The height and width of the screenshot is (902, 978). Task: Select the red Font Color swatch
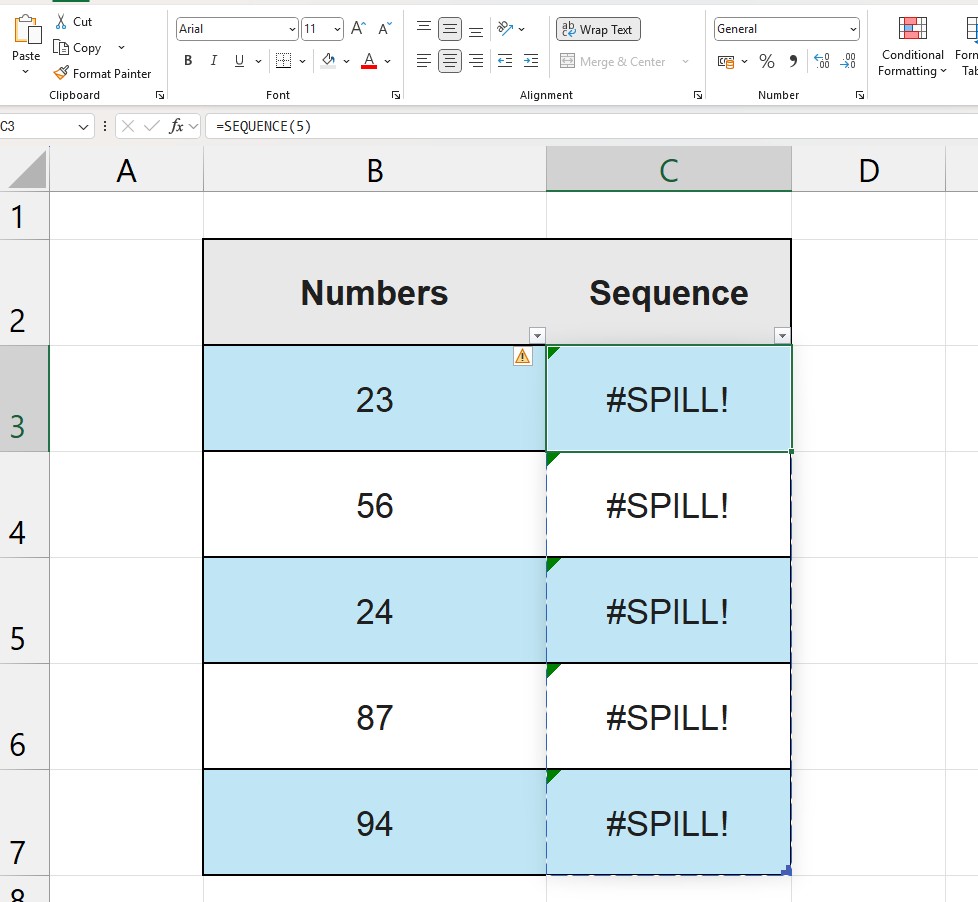tap(368, 67)
